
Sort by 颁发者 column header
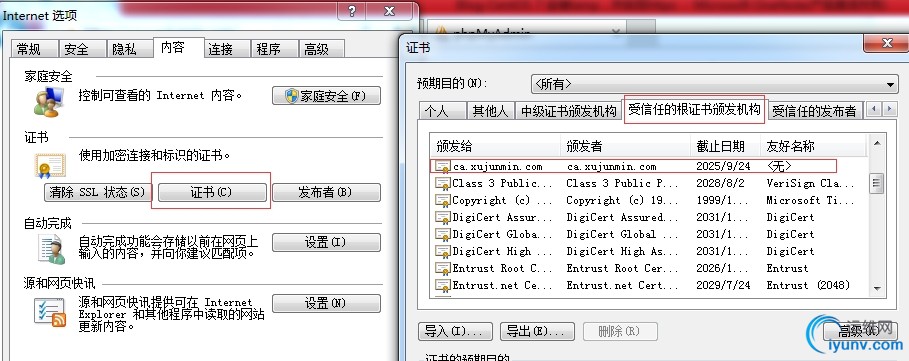coord(626,146)
